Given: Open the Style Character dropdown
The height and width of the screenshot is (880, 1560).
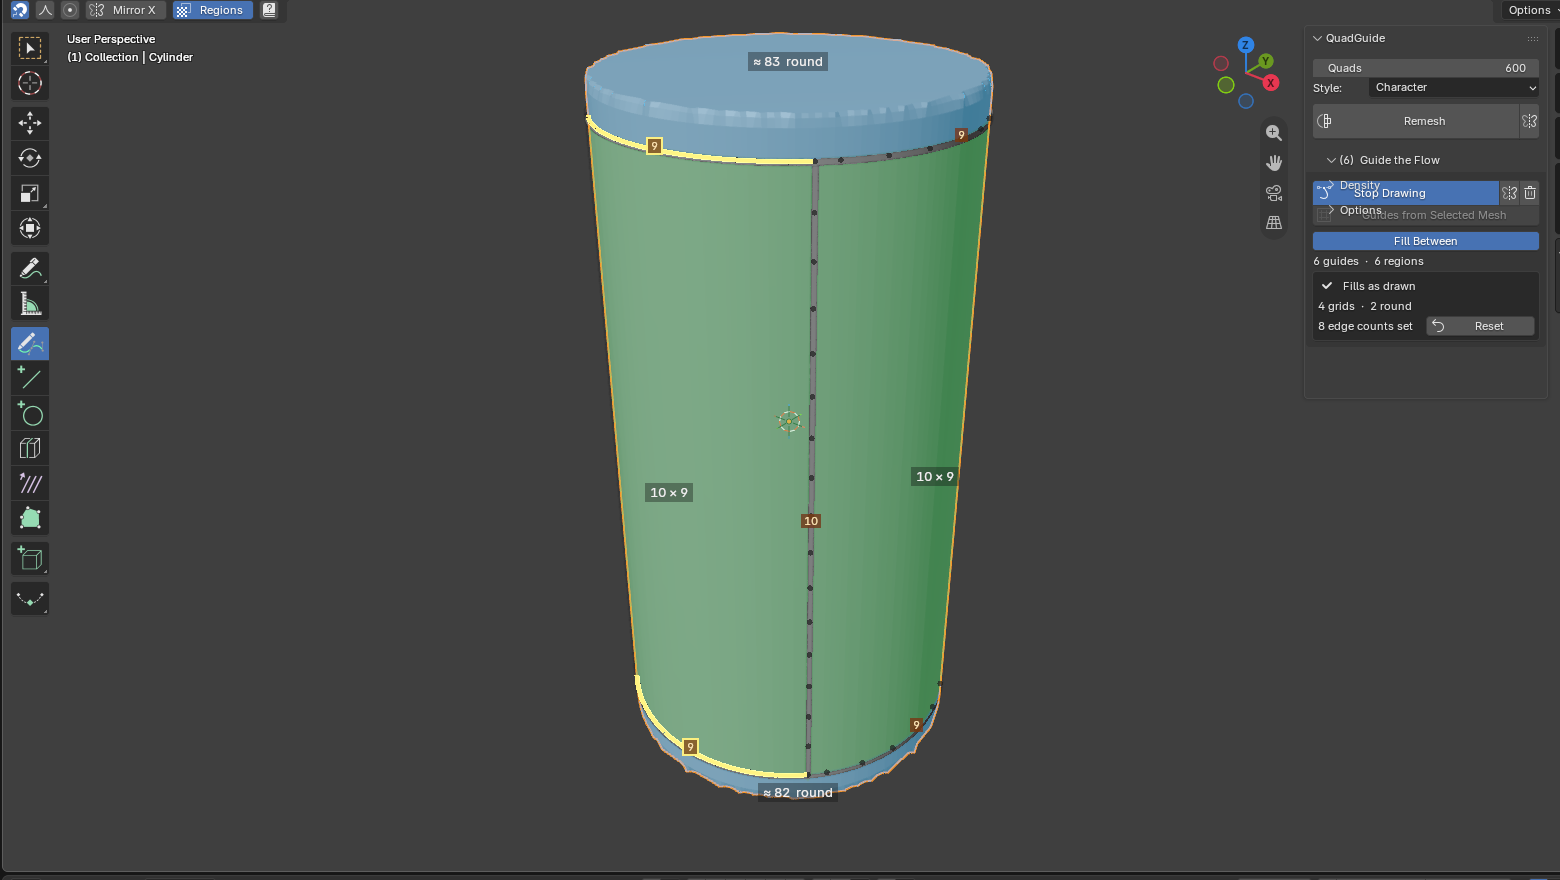Looking at the screenshot, I should [1454, 88].
